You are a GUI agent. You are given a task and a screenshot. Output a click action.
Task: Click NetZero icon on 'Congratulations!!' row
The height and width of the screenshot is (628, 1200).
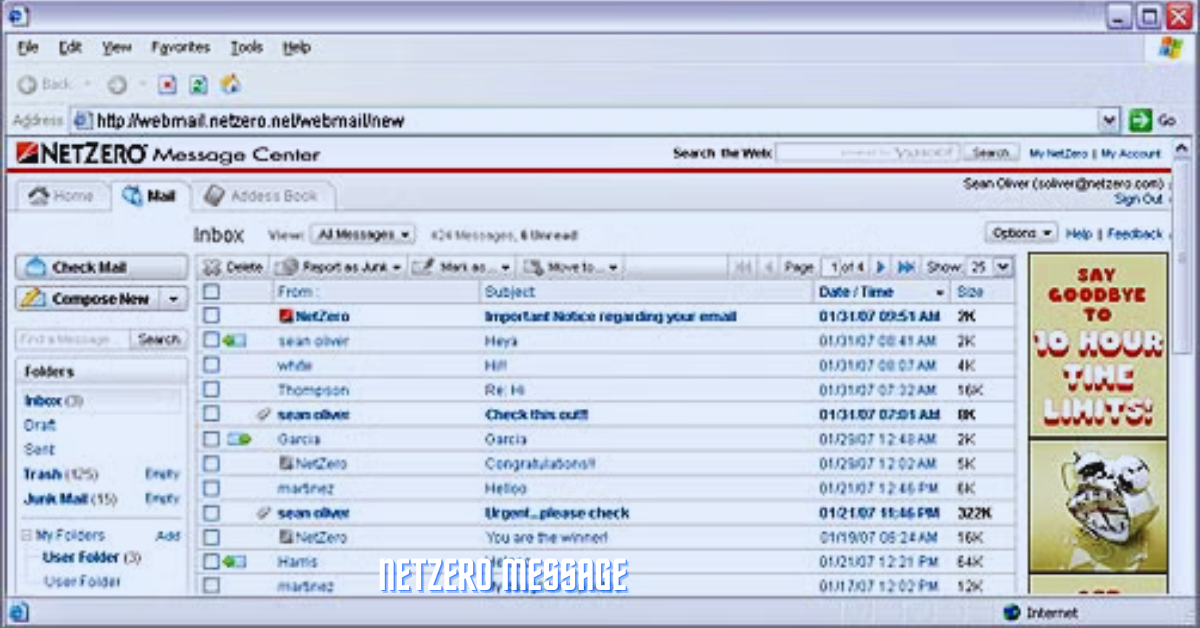pos(288,464)
